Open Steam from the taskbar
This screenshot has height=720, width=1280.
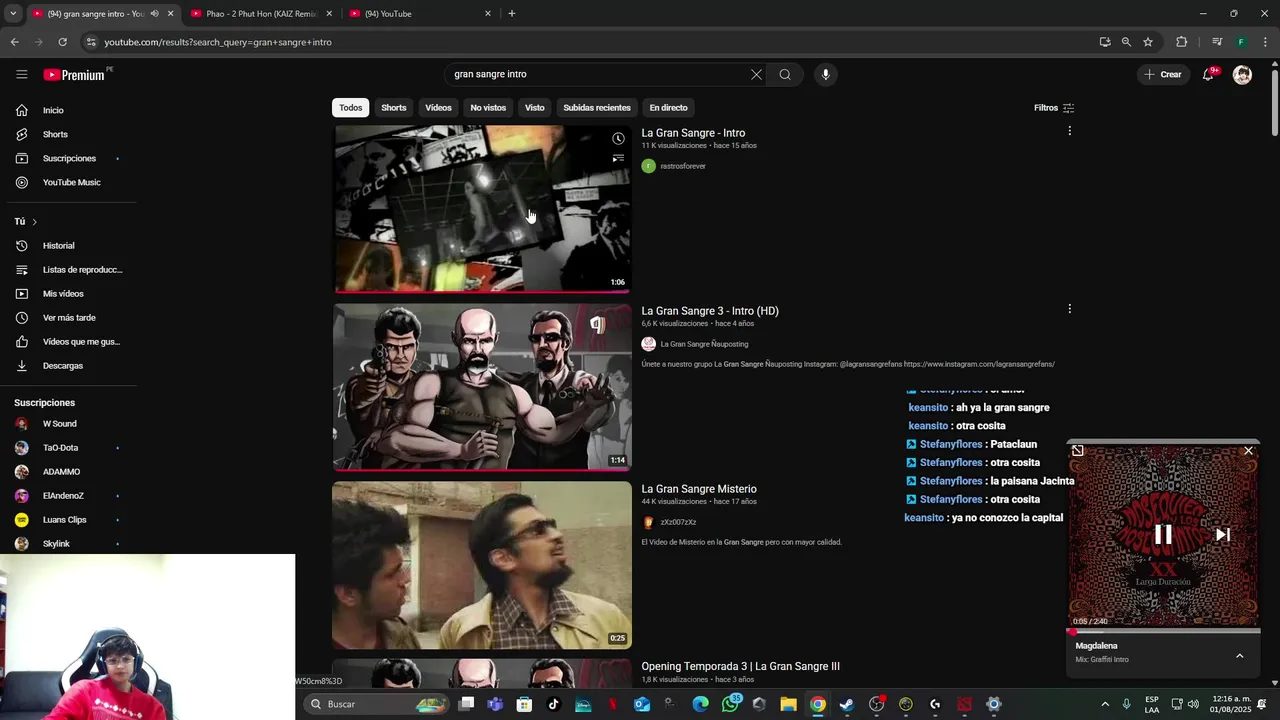pyautogui.click(x=847, y=704)
